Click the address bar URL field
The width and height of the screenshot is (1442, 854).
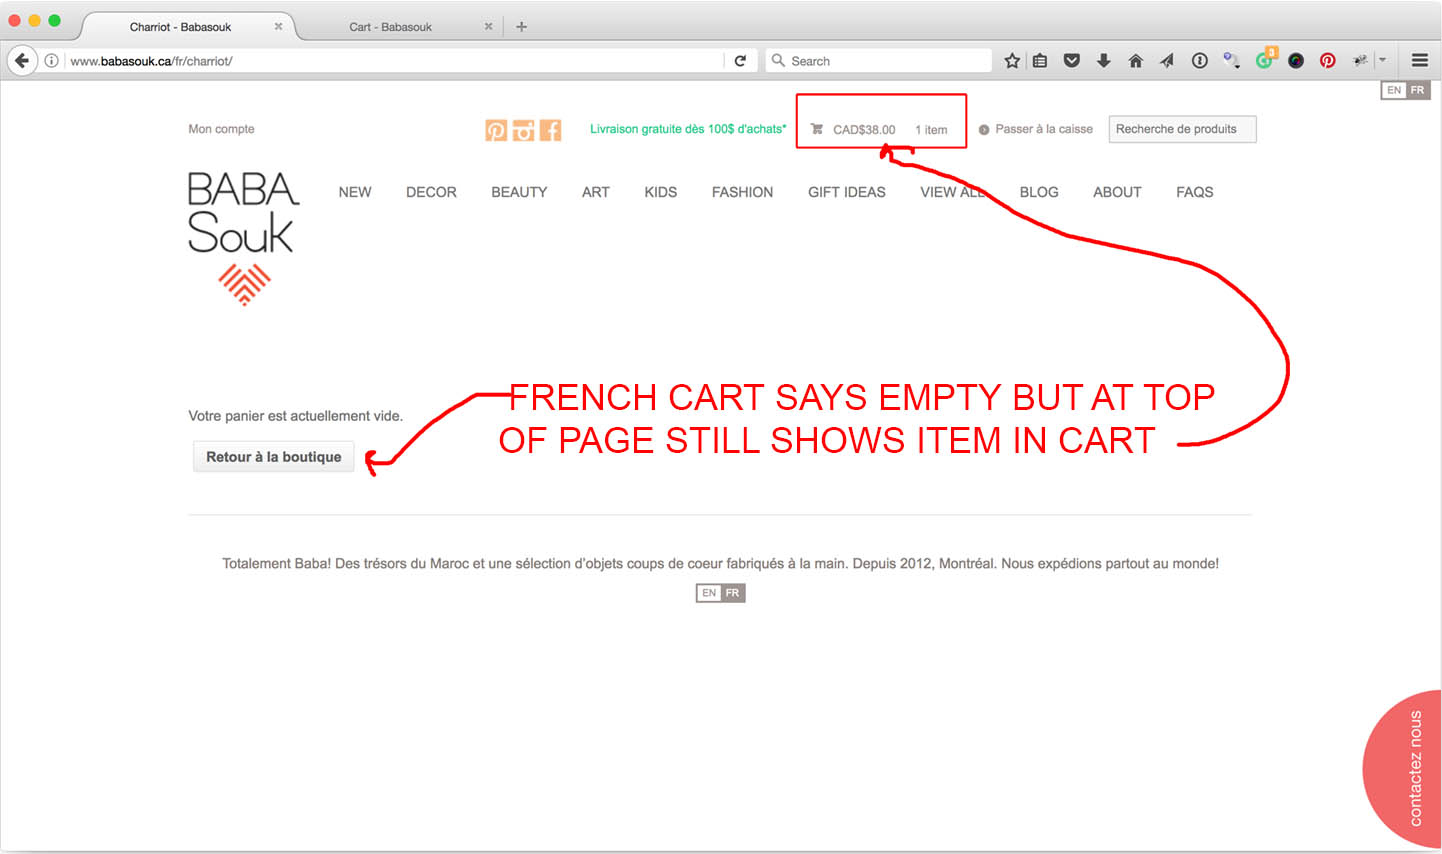395,61
